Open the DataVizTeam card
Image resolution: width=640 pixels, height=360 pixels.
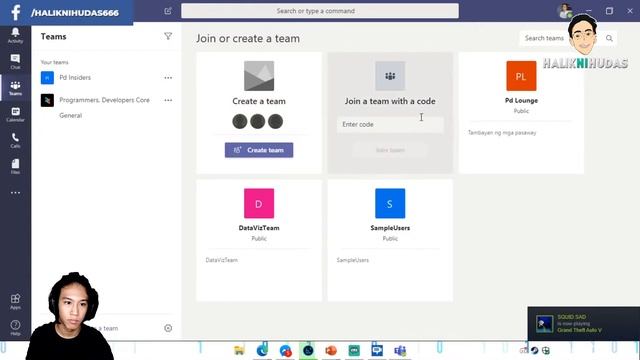click(259, 240)
